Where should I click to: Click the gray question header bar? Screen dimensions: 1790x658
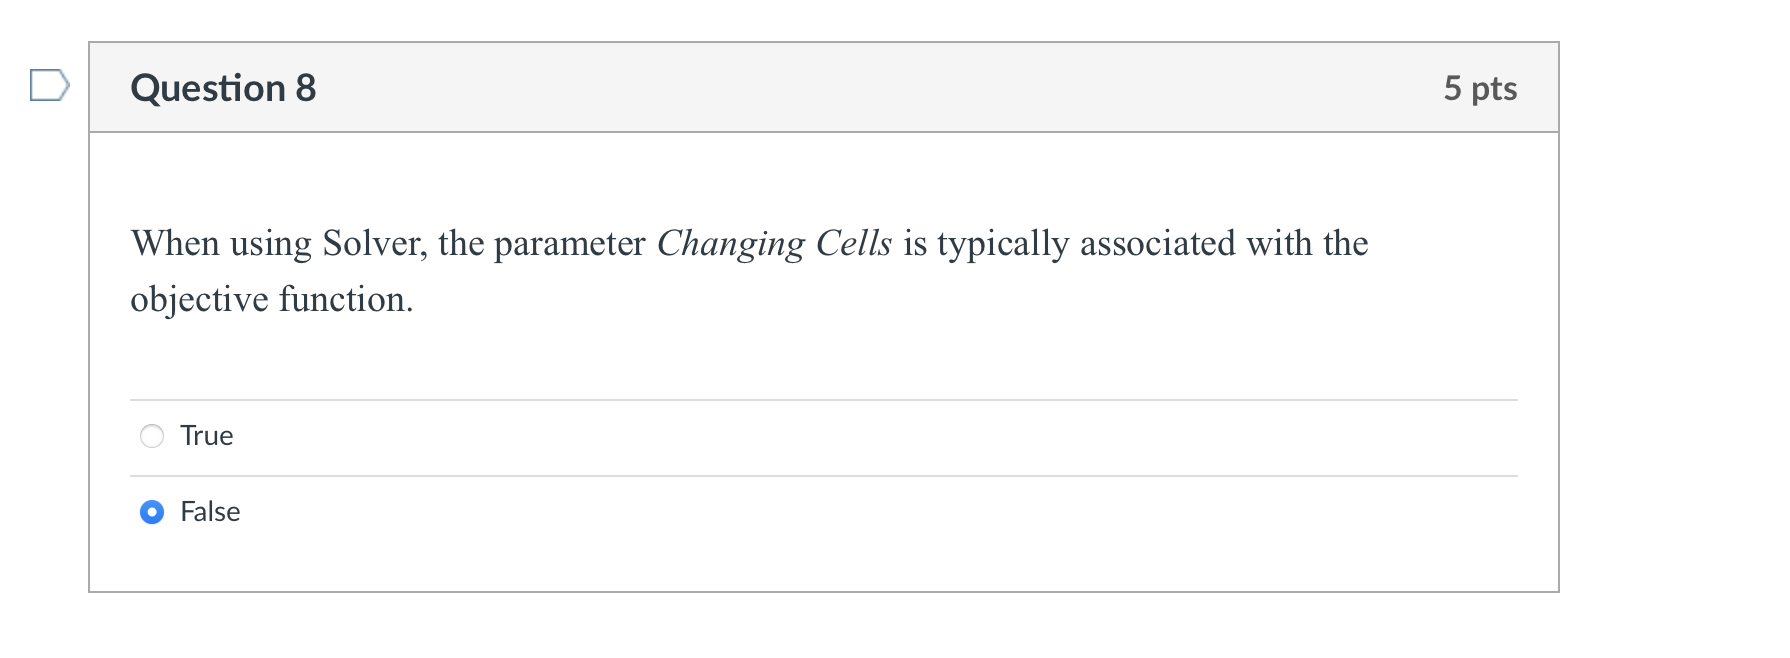click(x=824, y=88)
